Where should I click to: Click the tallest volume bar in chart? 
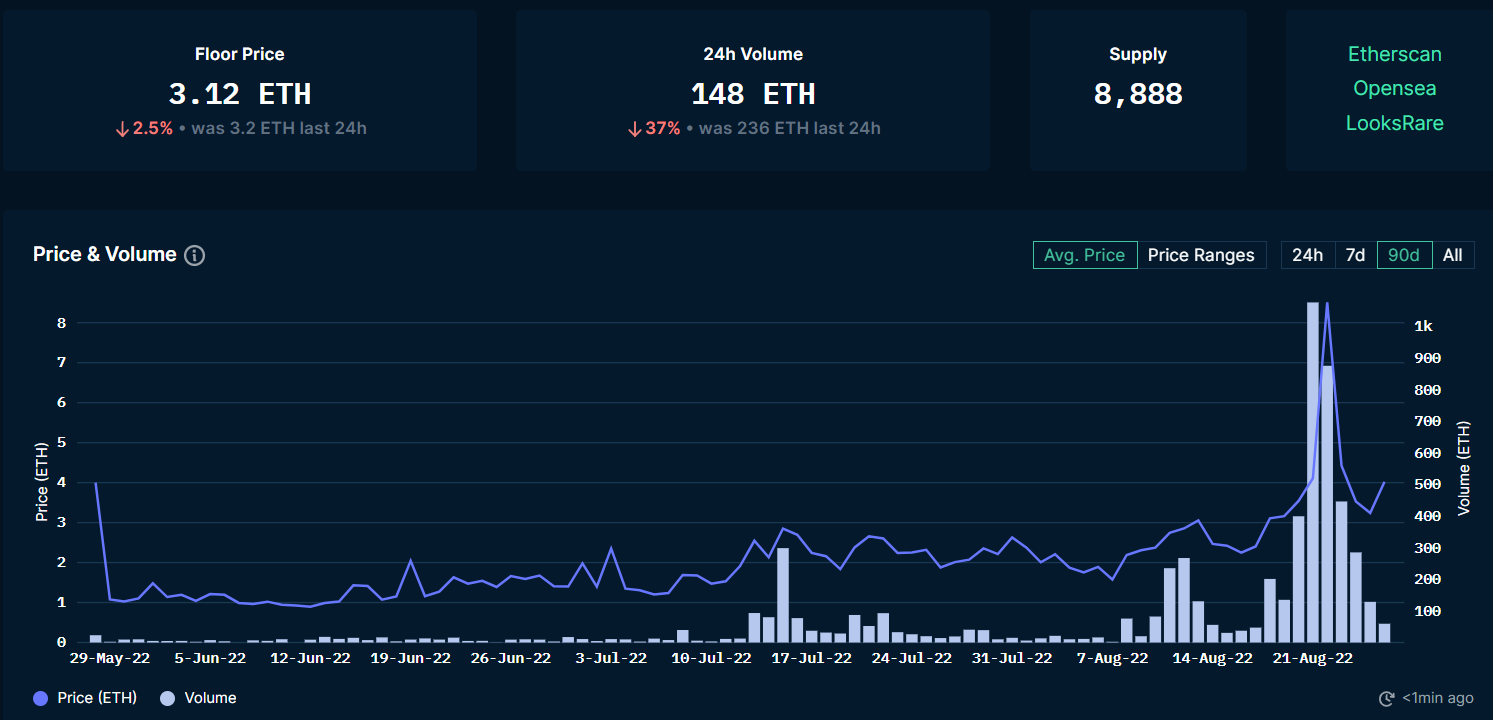1313,470
